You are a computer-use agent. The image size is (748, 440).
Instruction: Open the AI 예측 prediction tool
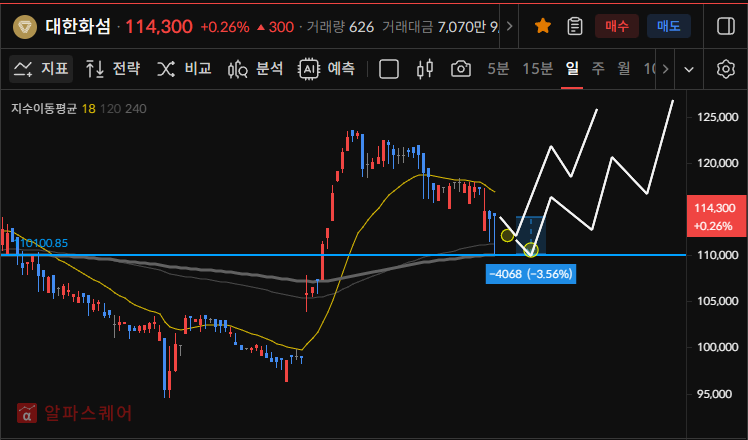point(327,69)
